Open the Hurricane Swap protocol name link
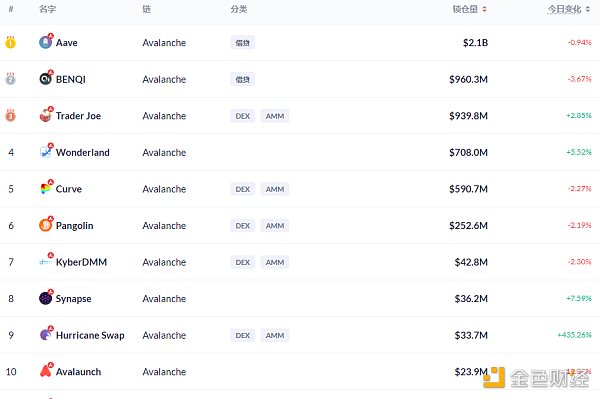600x399 pixels. click(90, 335)
